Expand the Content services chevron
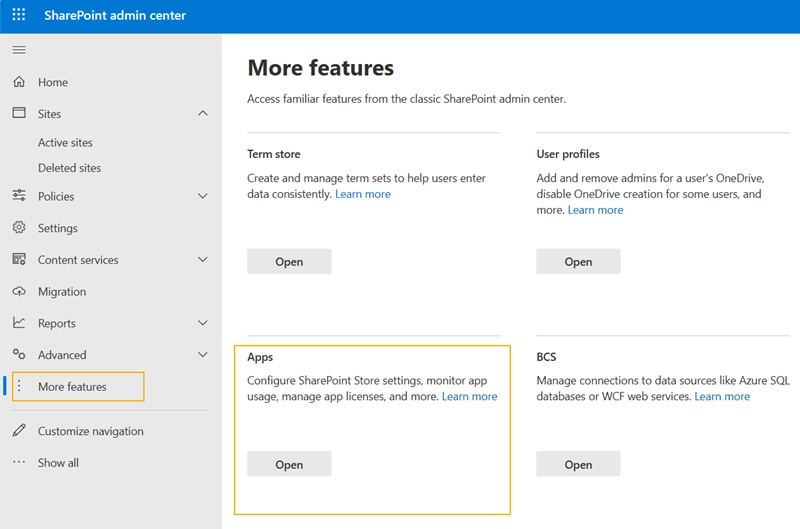Screen dimensions: 800x529 (x=203, y=260)
